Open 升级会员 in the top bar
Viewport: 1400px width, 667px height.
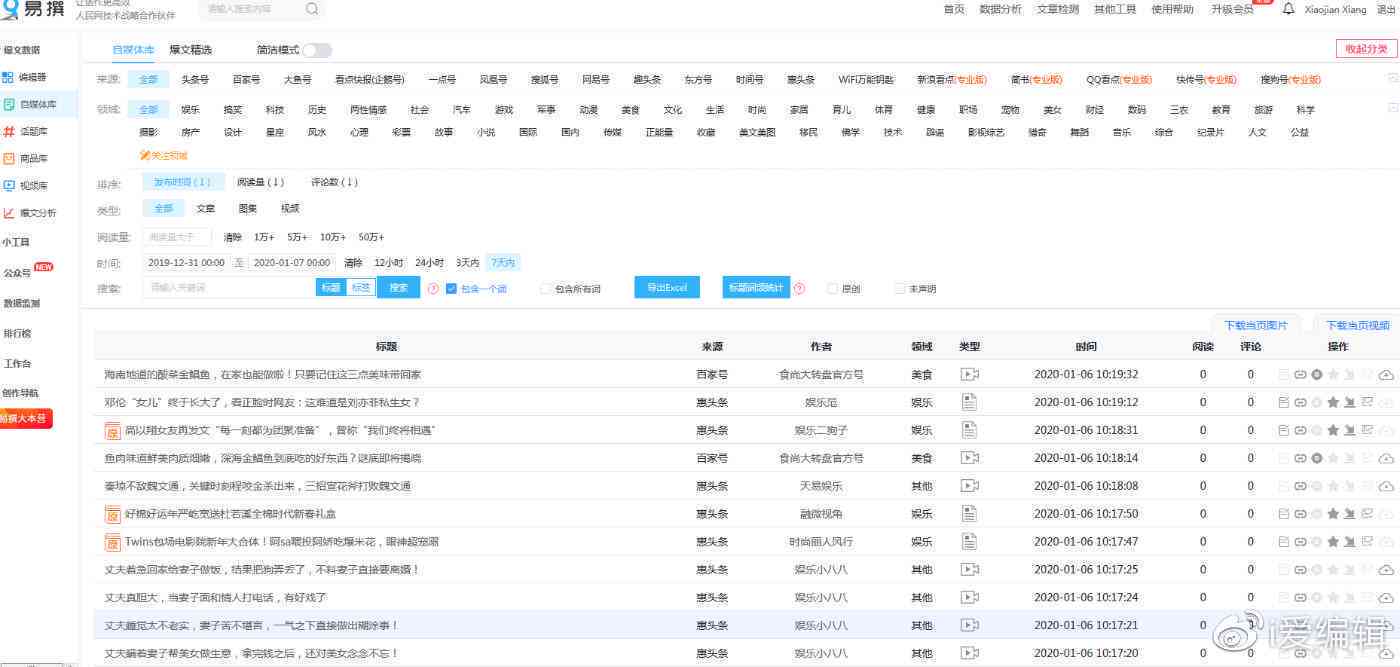(1232, 9)
